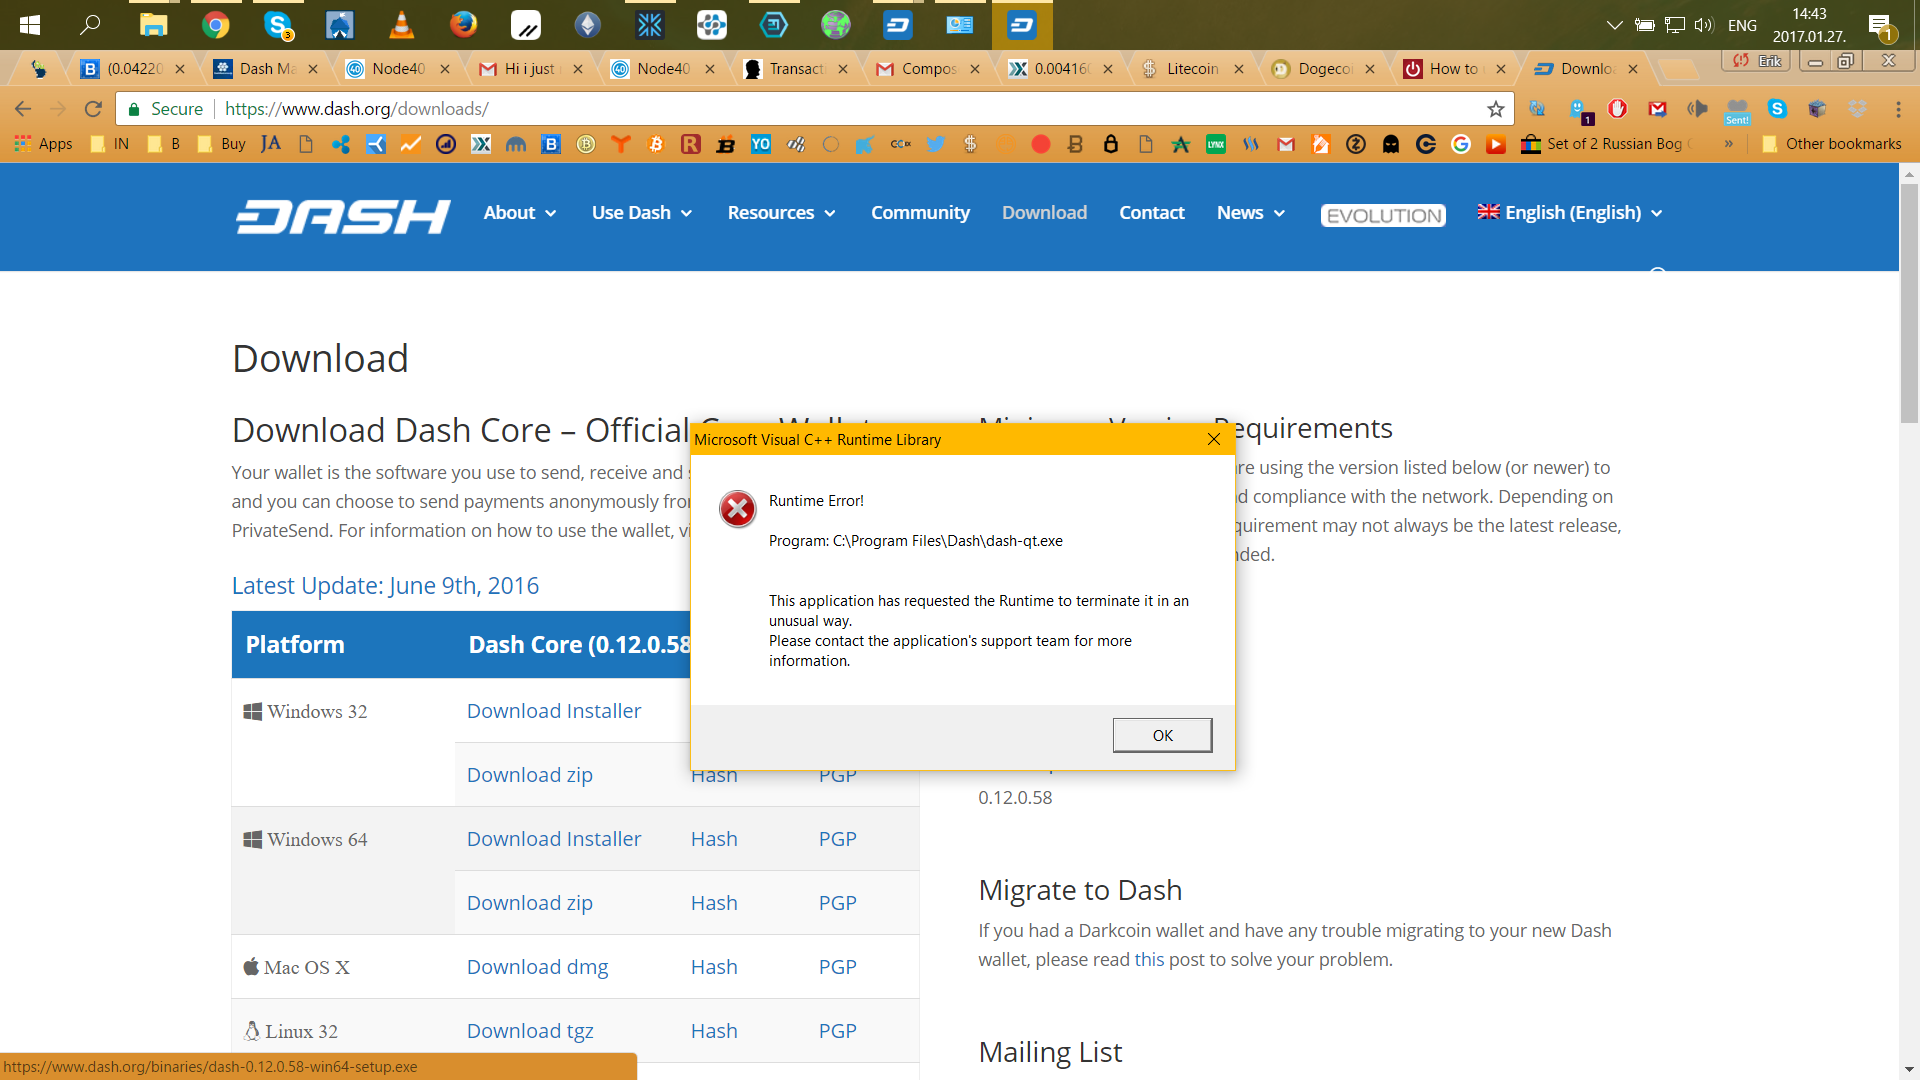Open the Skype extension icon in Chrome toolbar

[x=1777, y=109]
